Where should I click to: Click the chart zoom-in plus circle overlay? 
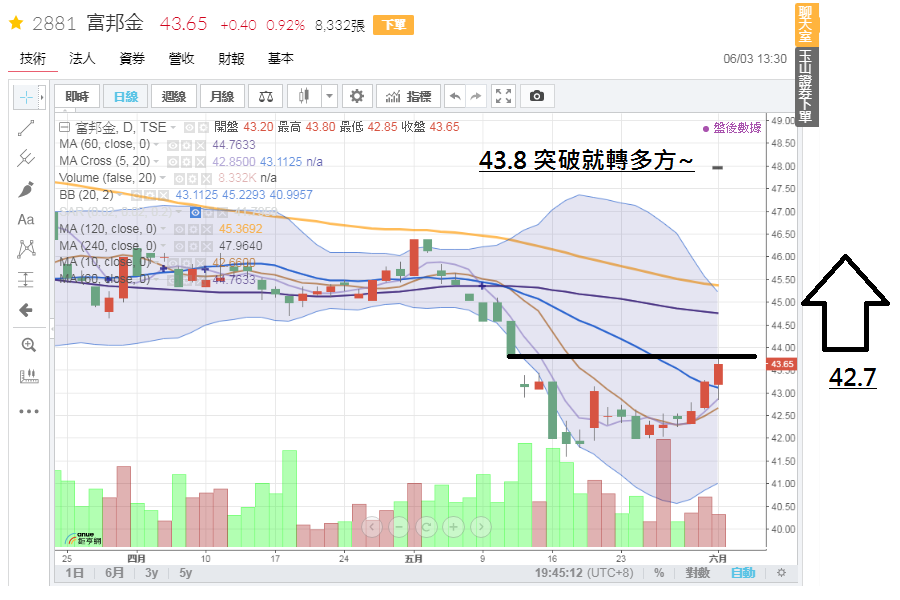coord(453,527)
